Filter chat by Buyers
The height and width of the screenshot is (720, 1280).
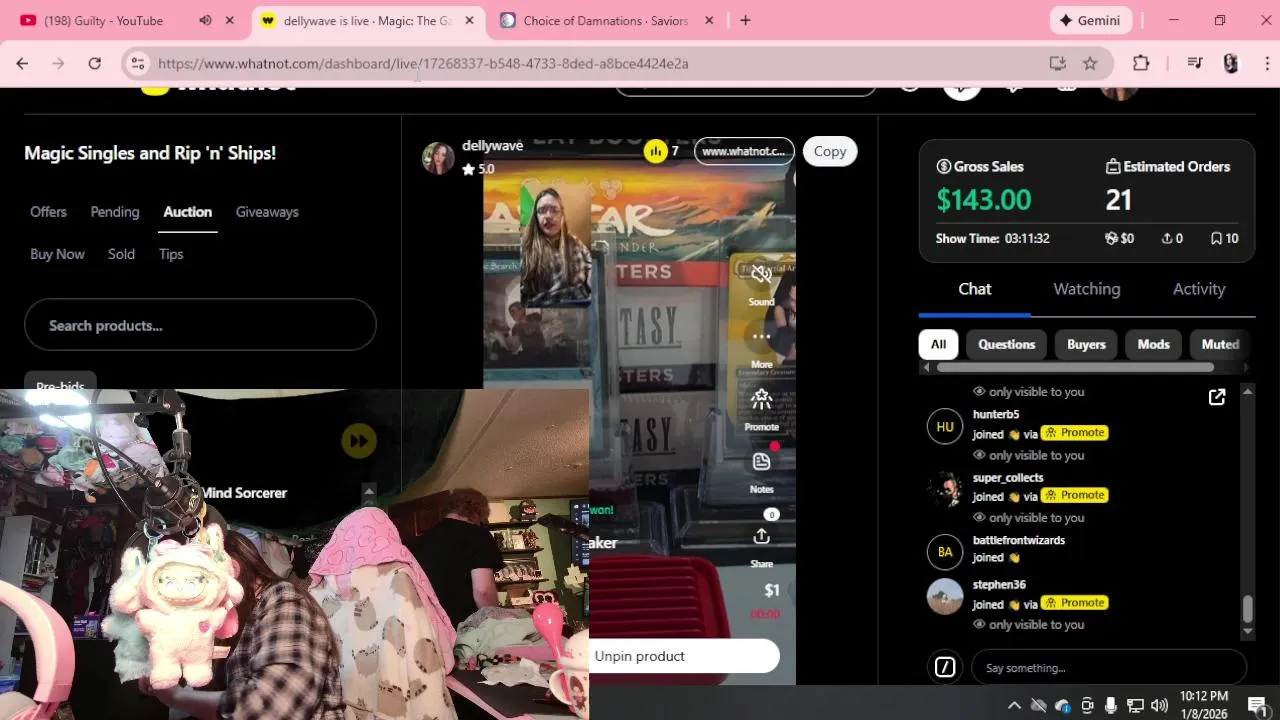tap(1086, 344)
